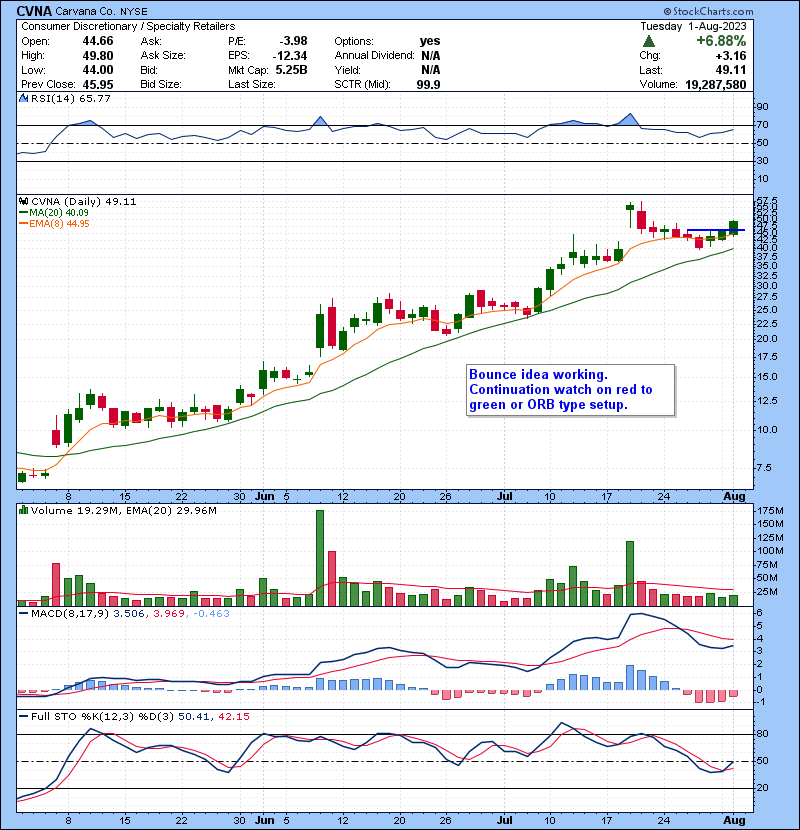Image resolution: width=800 pixels, height=830 pixels.
Task: Select the High value 49.80
Action: point(98,56)
